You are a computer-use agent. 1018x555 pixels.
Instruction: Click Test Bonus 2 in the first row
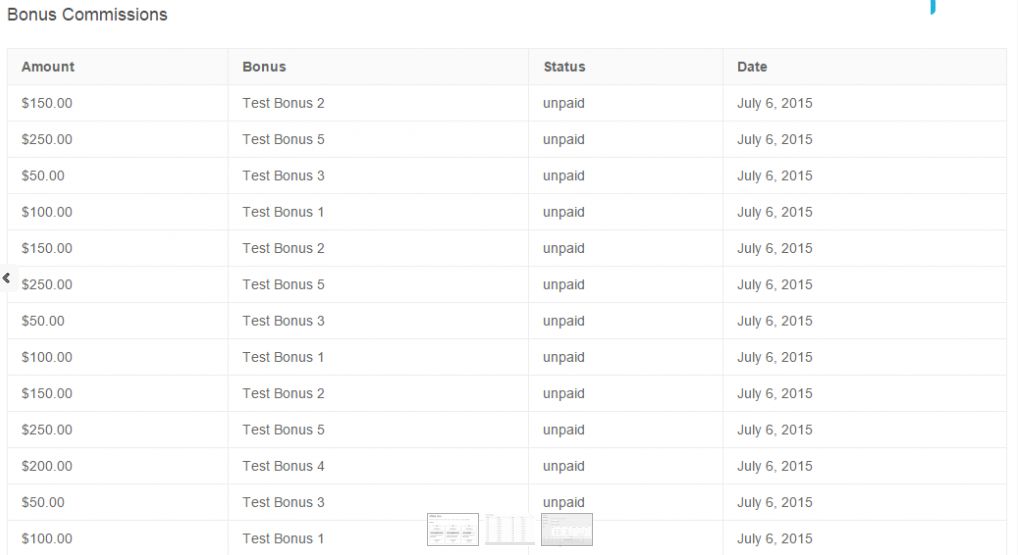283,103
